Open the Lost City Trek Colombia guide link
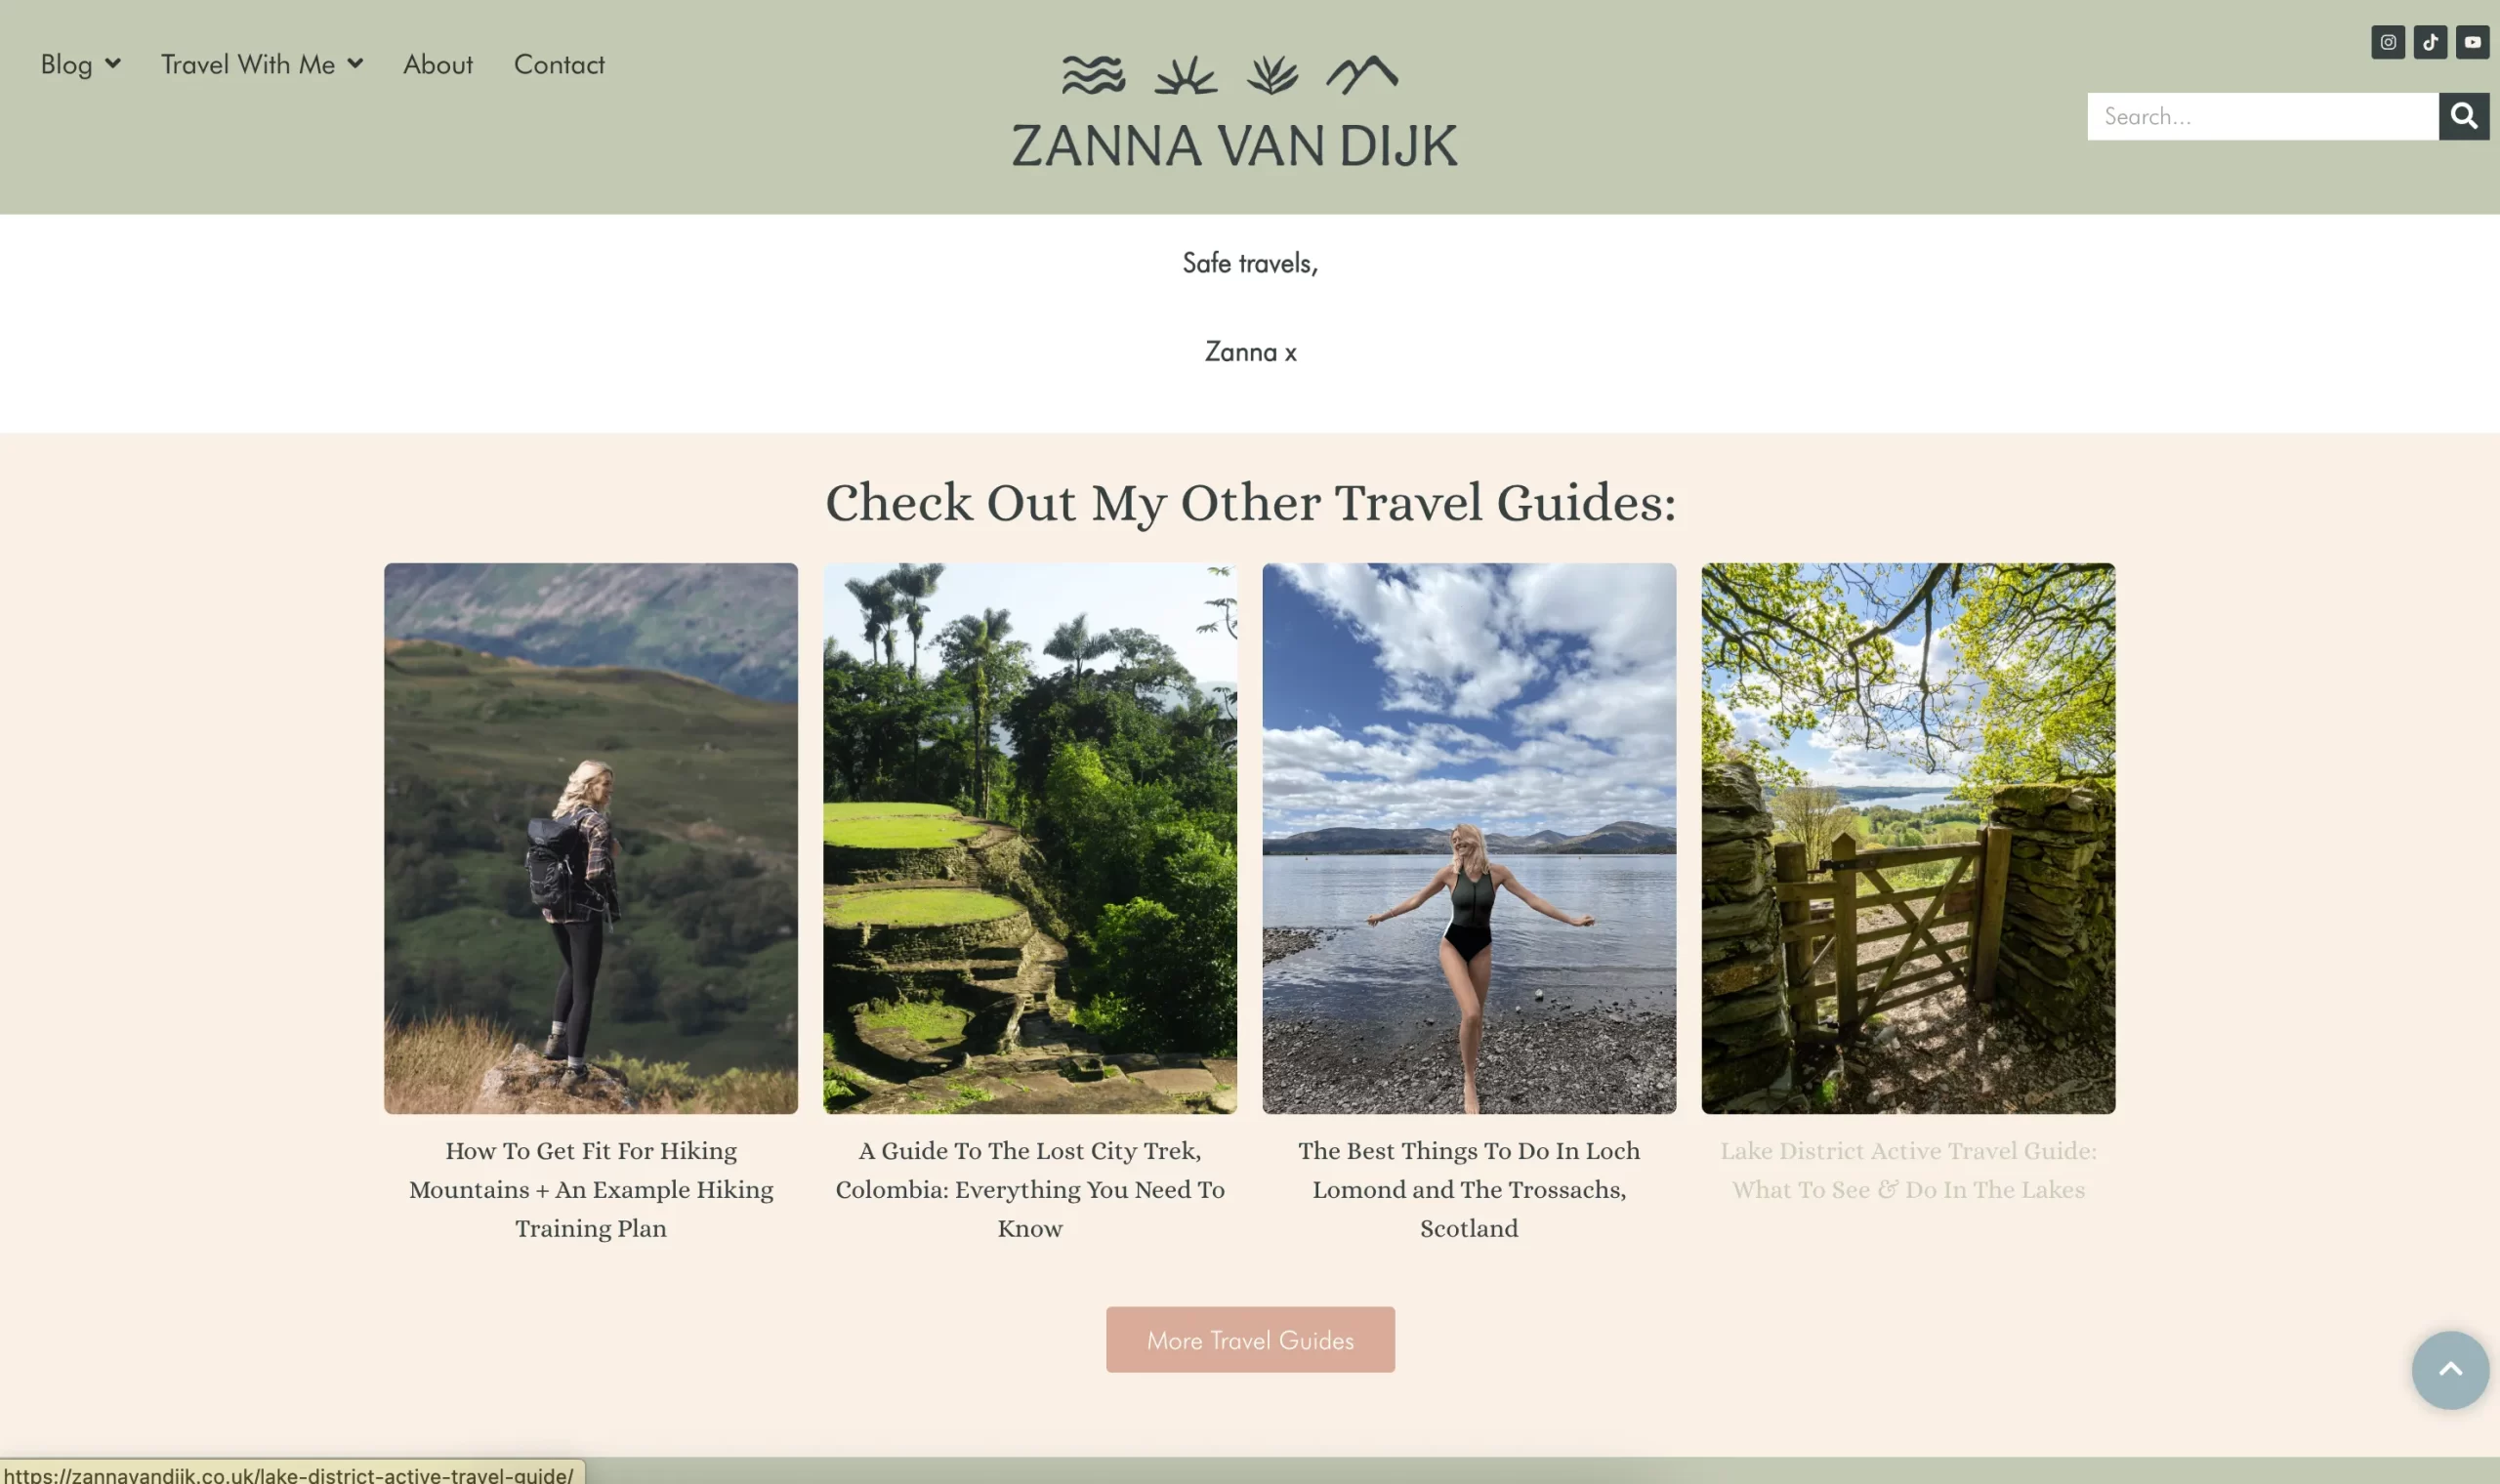 1030,1189
